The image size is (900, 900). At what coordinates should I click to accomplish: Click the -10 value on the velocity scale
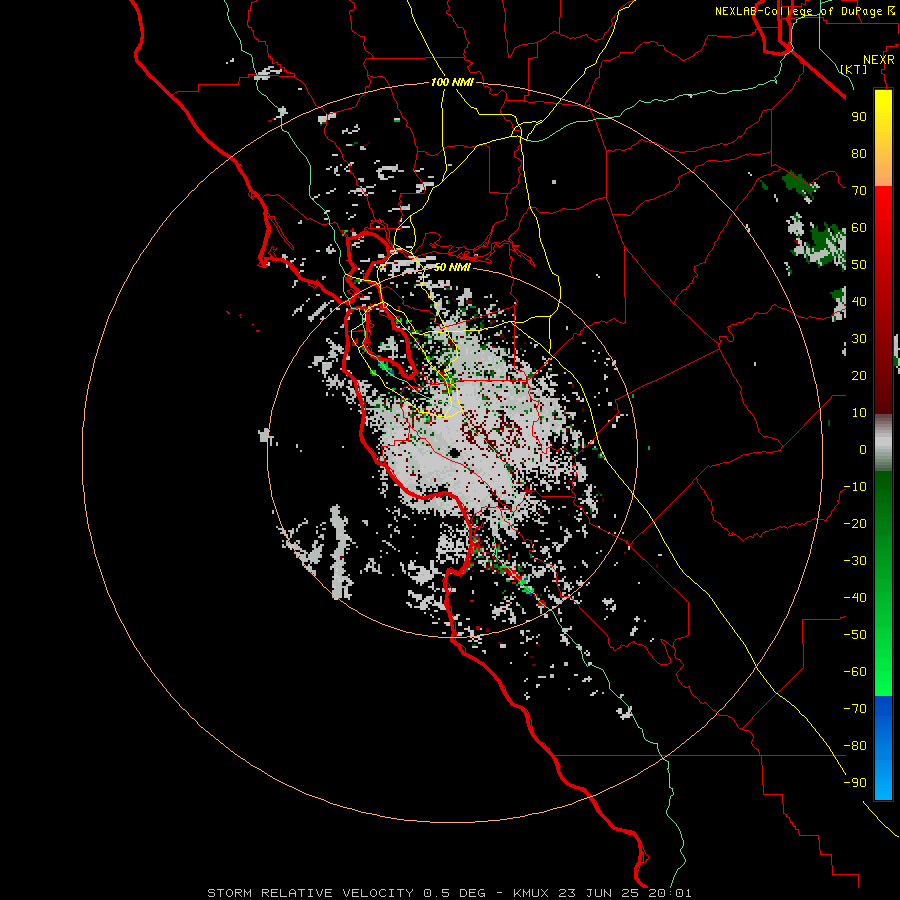855,487
